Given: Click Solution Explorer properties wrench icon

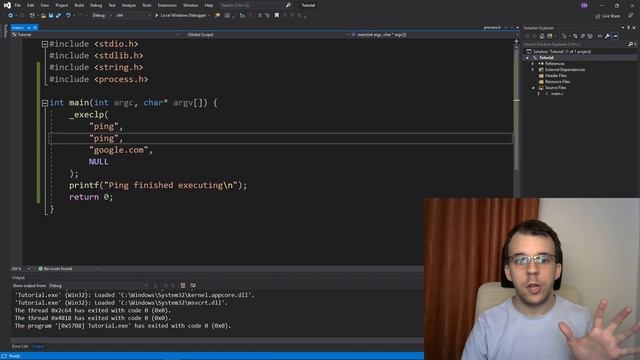Looking at the screenshot, I should click(x=607, y=36).
